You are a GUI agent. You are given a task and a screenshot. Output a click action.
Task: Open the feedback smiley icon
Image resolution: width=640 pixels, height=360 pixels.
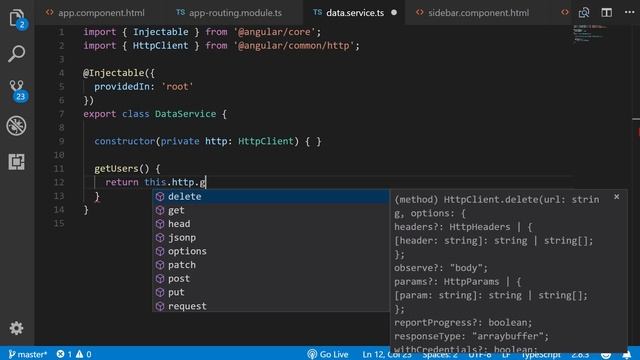click(606, 354)
